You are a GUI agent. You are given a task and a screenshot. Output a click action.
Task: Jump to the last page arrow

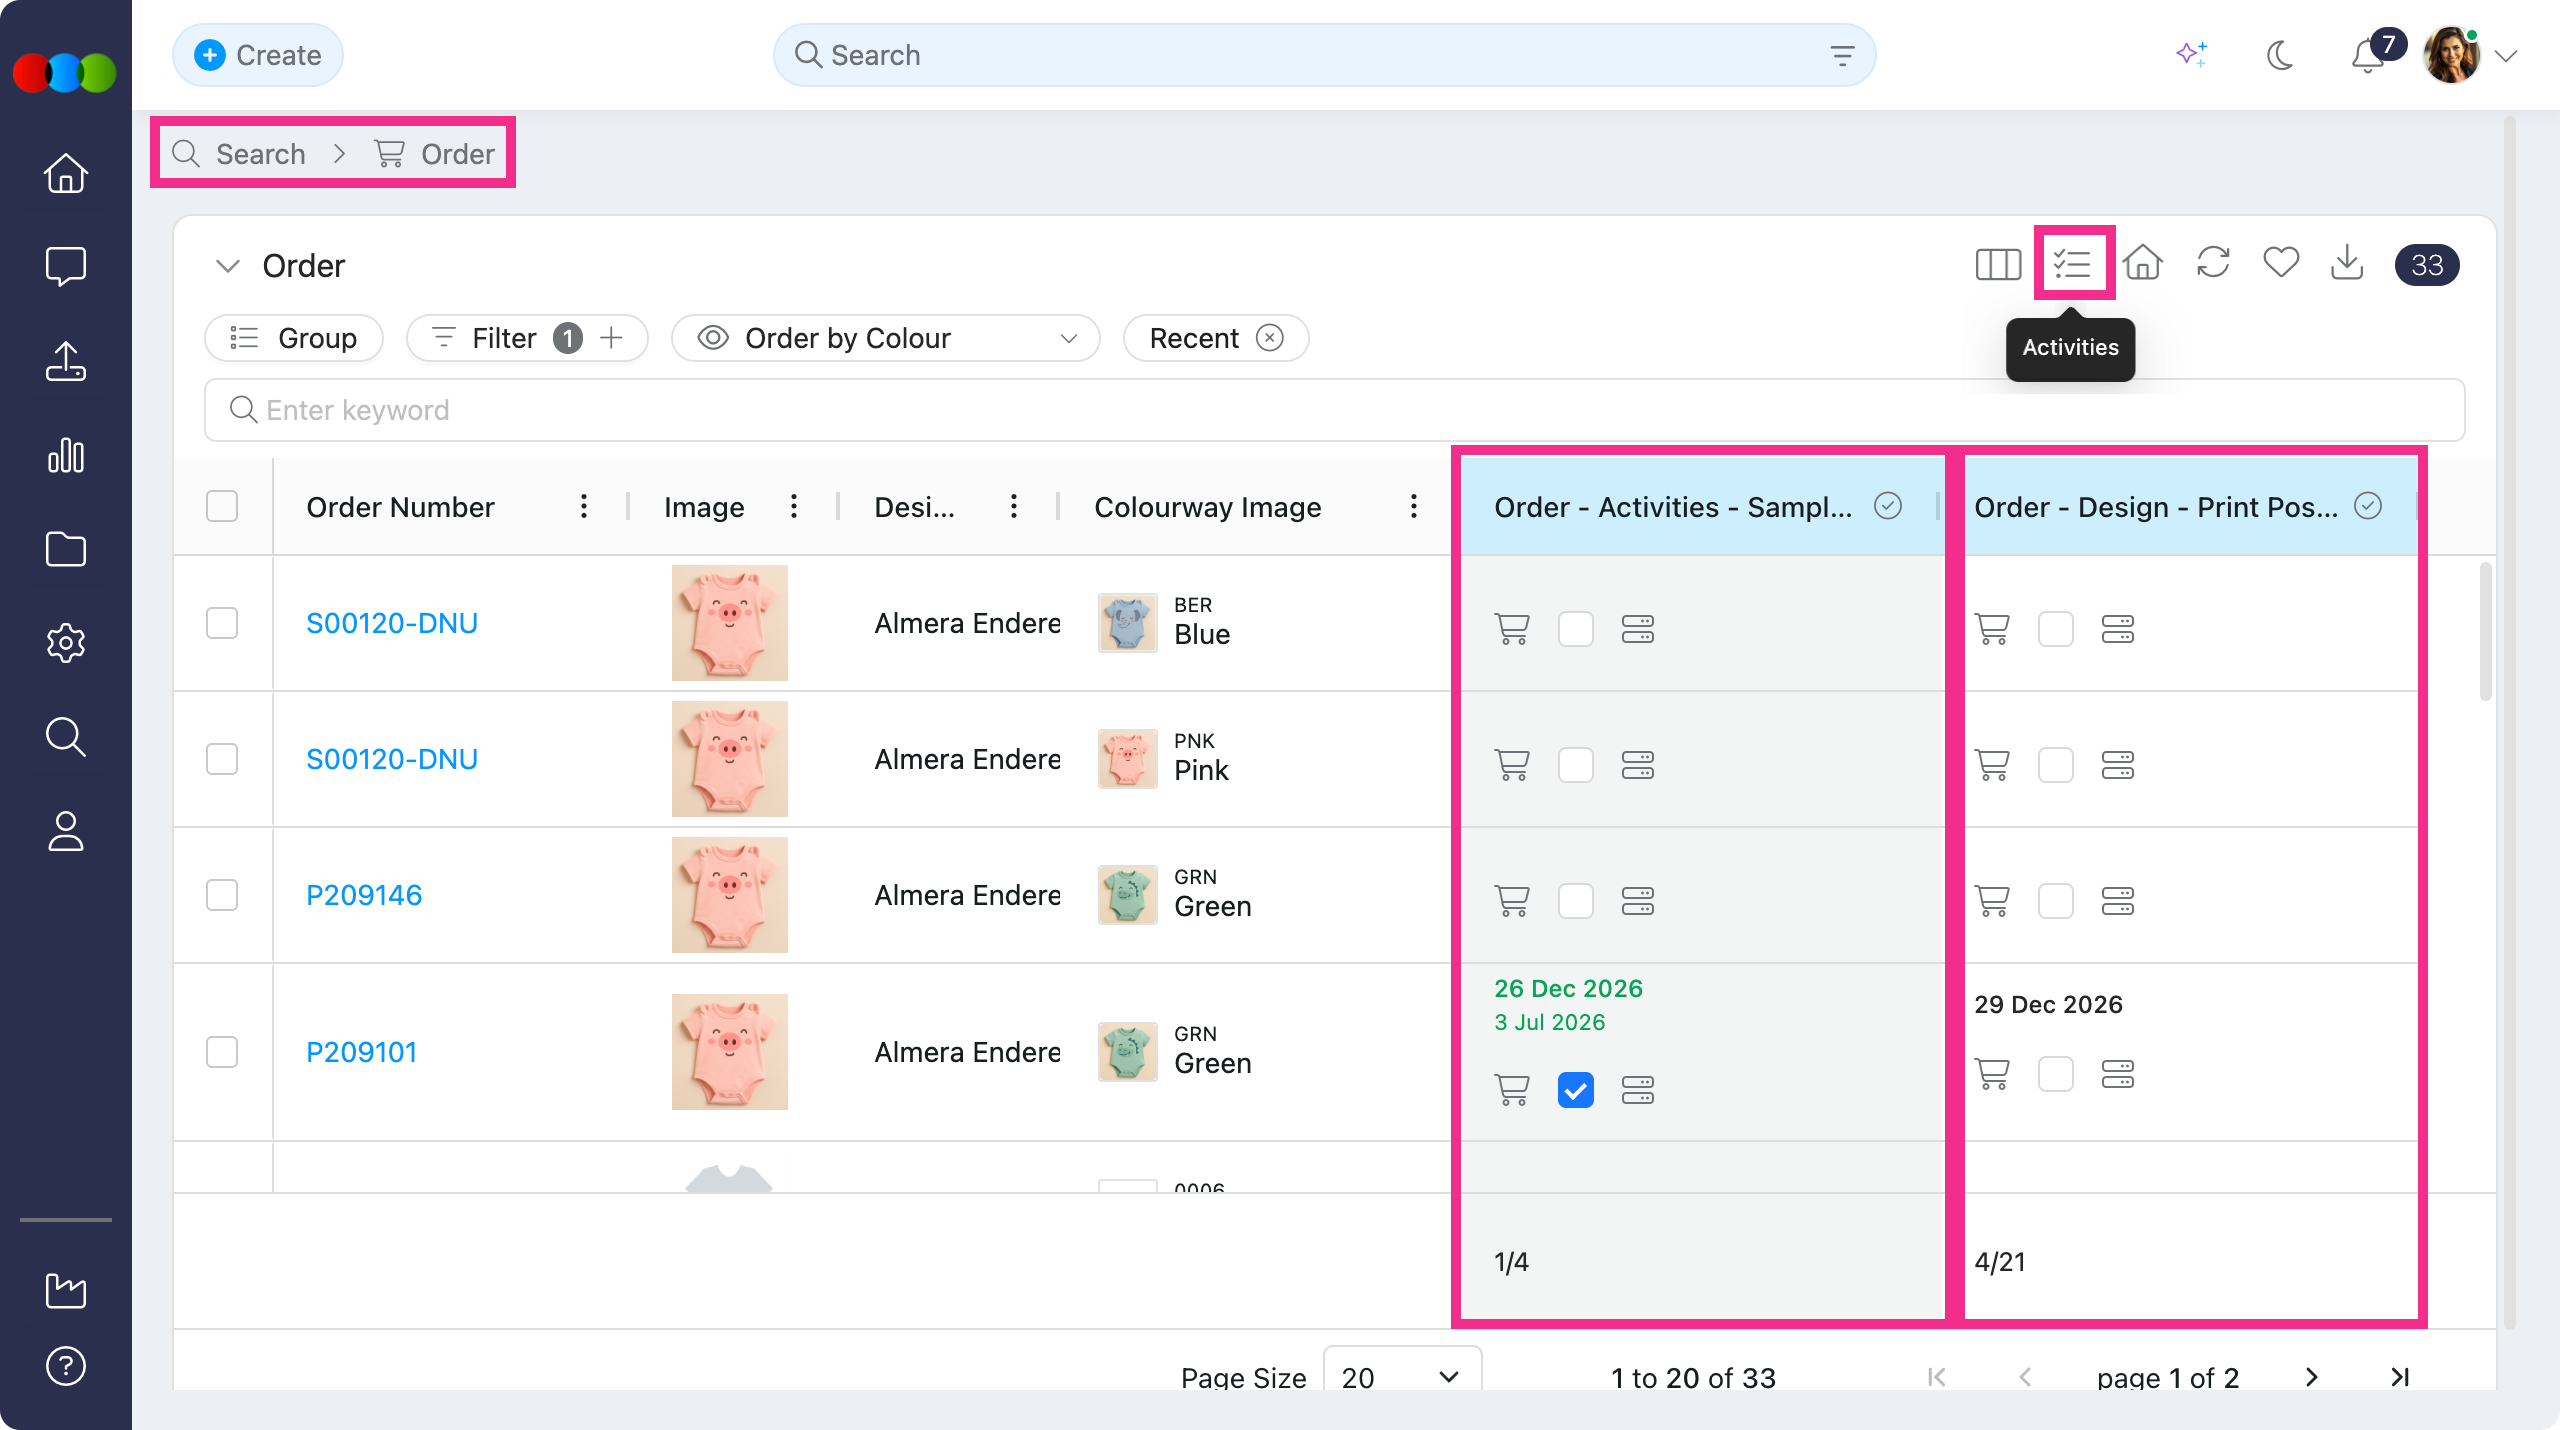[x=2400, y=1377]
